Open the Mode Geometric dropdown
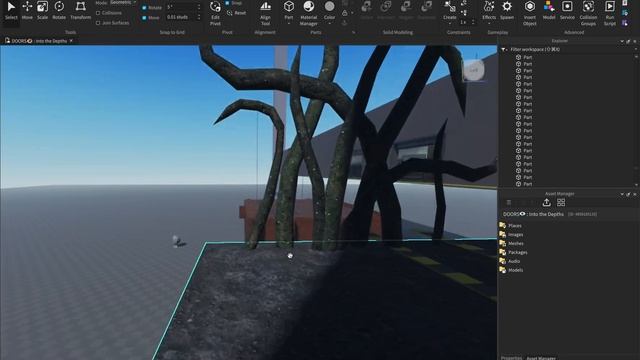Image resolution: width=640 pixels, height=360 pixels. click(x=123, y=2)
